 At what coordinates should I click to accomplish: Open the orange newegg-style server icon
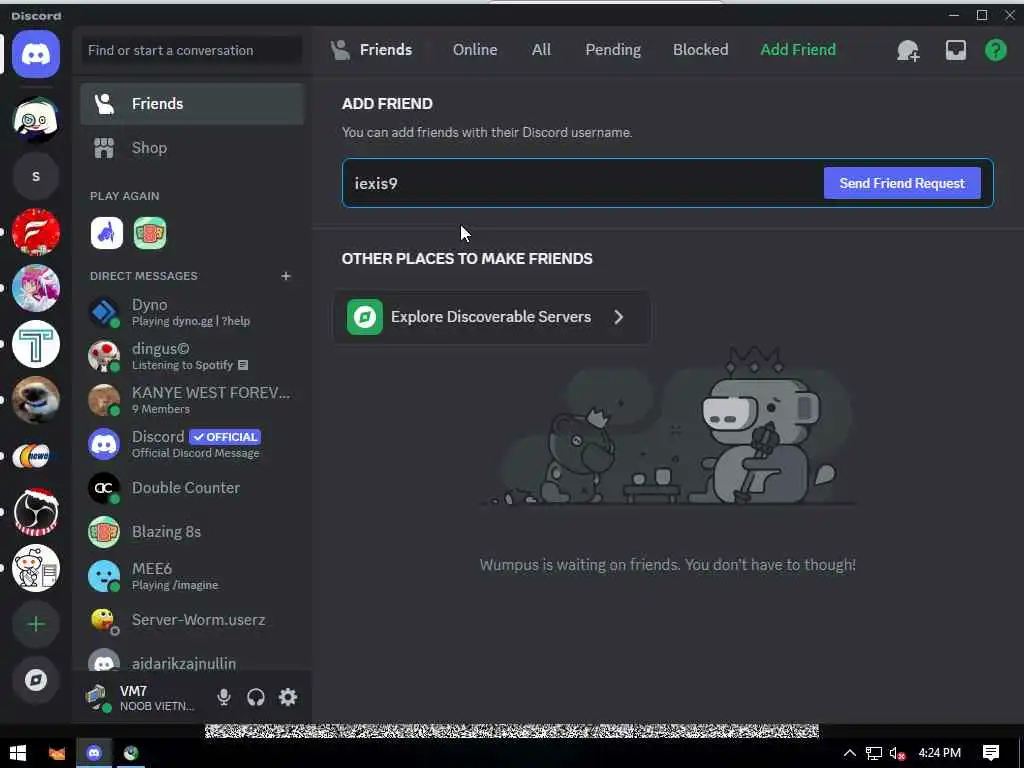pos(36,456)
